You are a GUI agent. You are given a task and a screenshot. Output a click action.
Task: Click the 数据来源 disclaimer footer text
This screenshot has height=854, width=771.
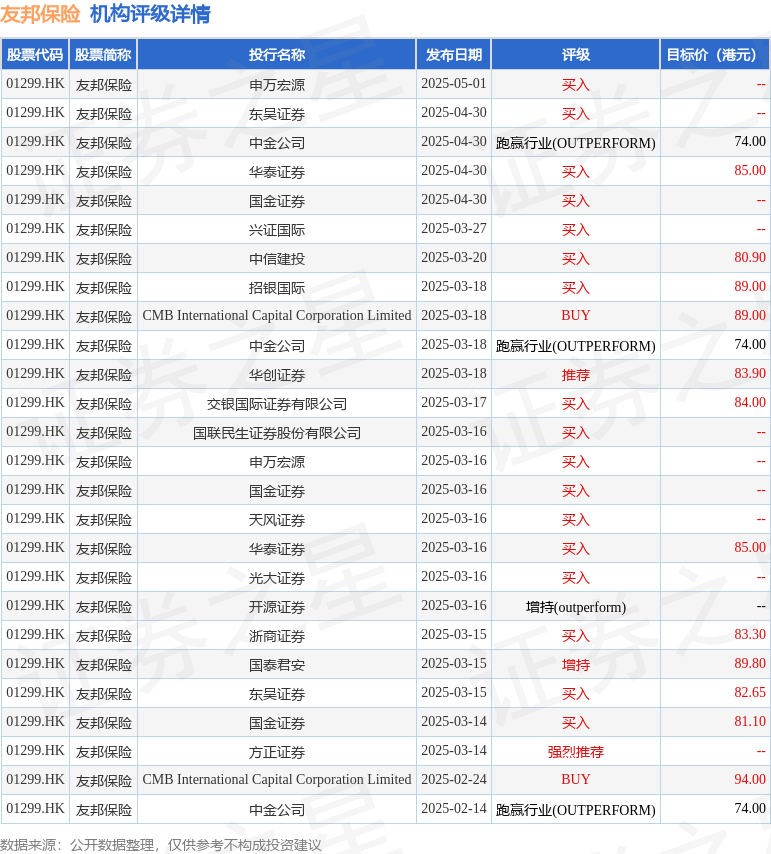[x=161, y=845]
